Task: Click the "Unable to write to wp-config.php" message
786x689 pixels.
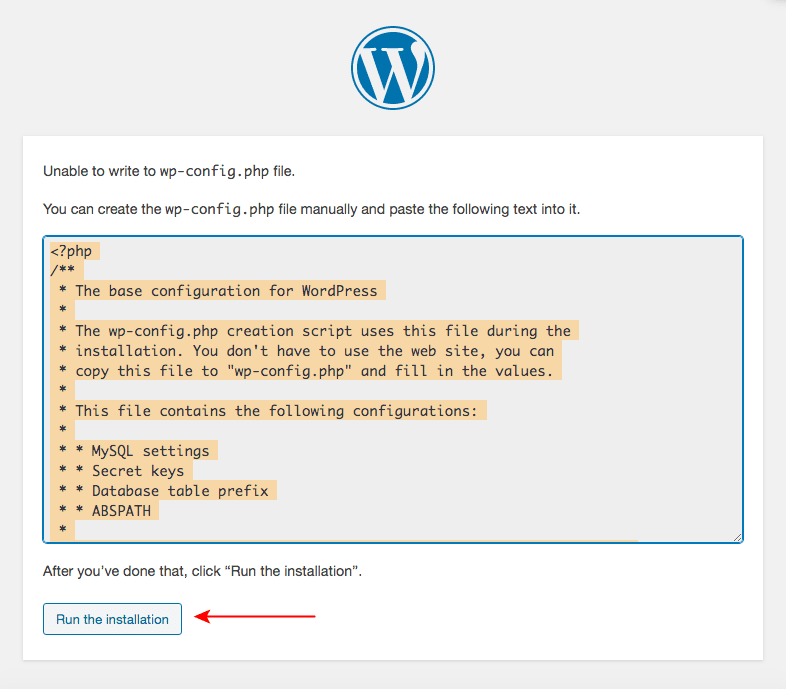Action: click(x=169, y=171)
